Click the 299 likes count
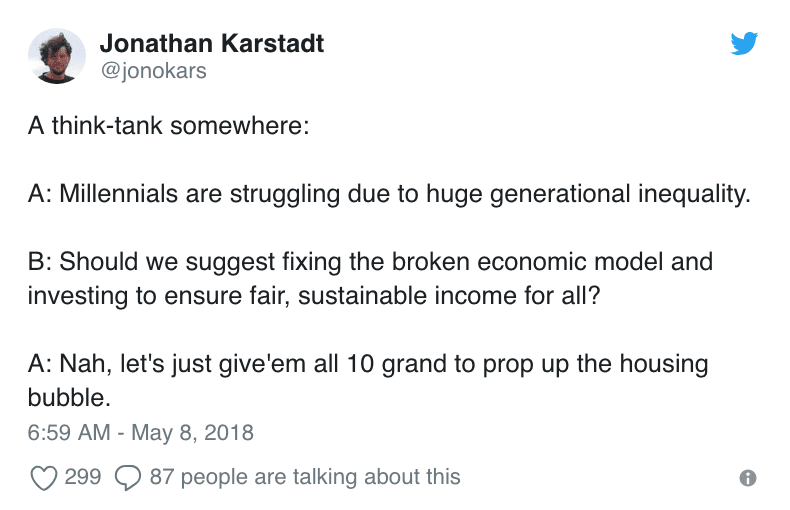The image size is (790, 510). (x=83, y=477)
